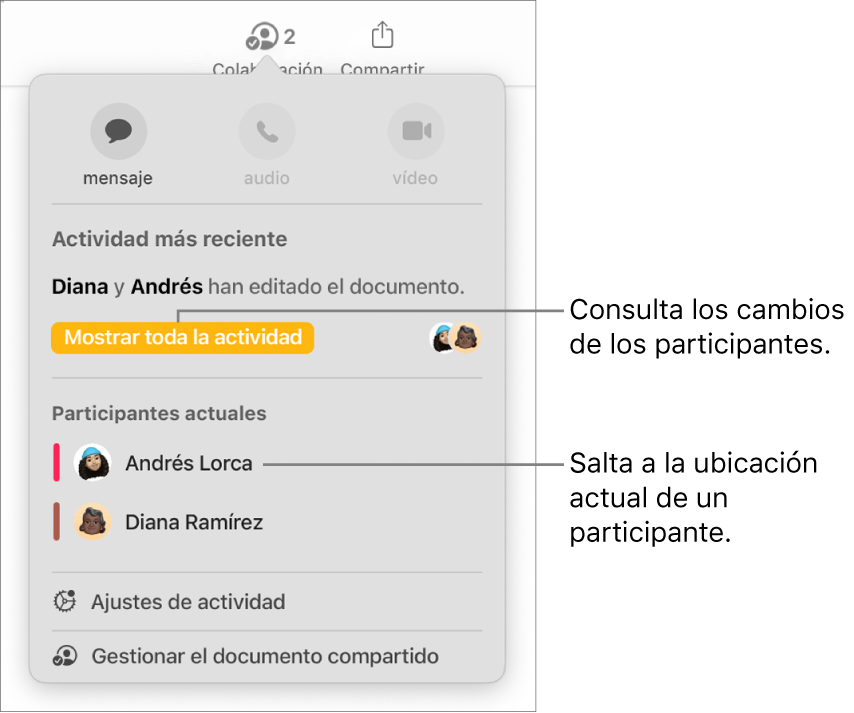The image size is (854, 713).
Task: Start an audio call
Action: coord(267,131)
